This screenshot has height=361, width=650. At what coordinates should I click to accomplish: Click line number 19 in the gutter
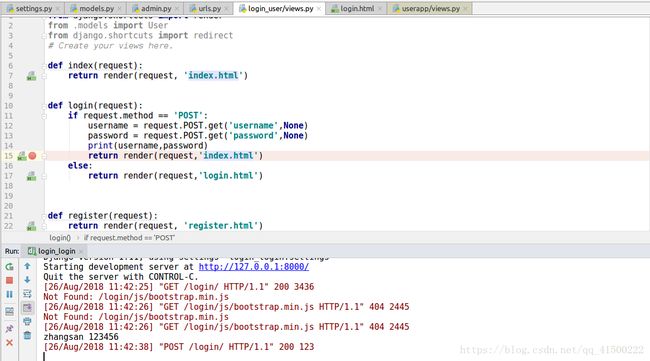point(8,196)
